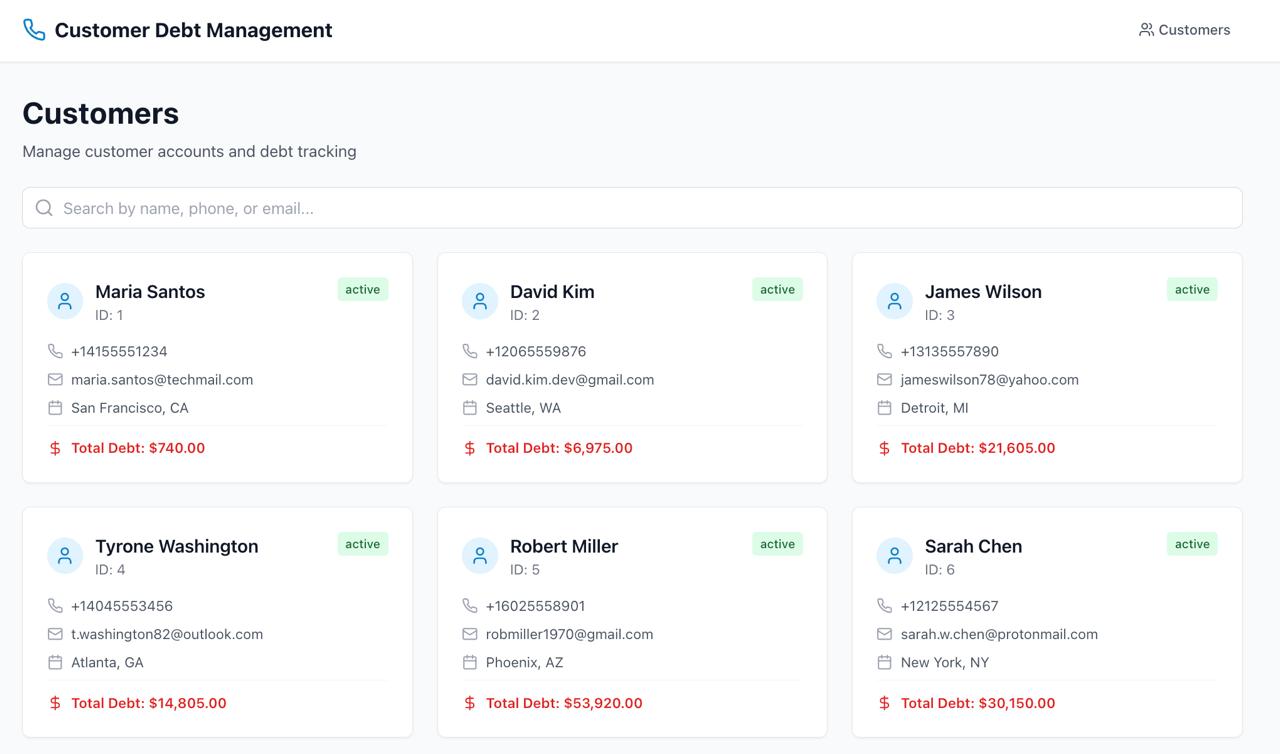Click active badge on David Kim card

[777, 289]
